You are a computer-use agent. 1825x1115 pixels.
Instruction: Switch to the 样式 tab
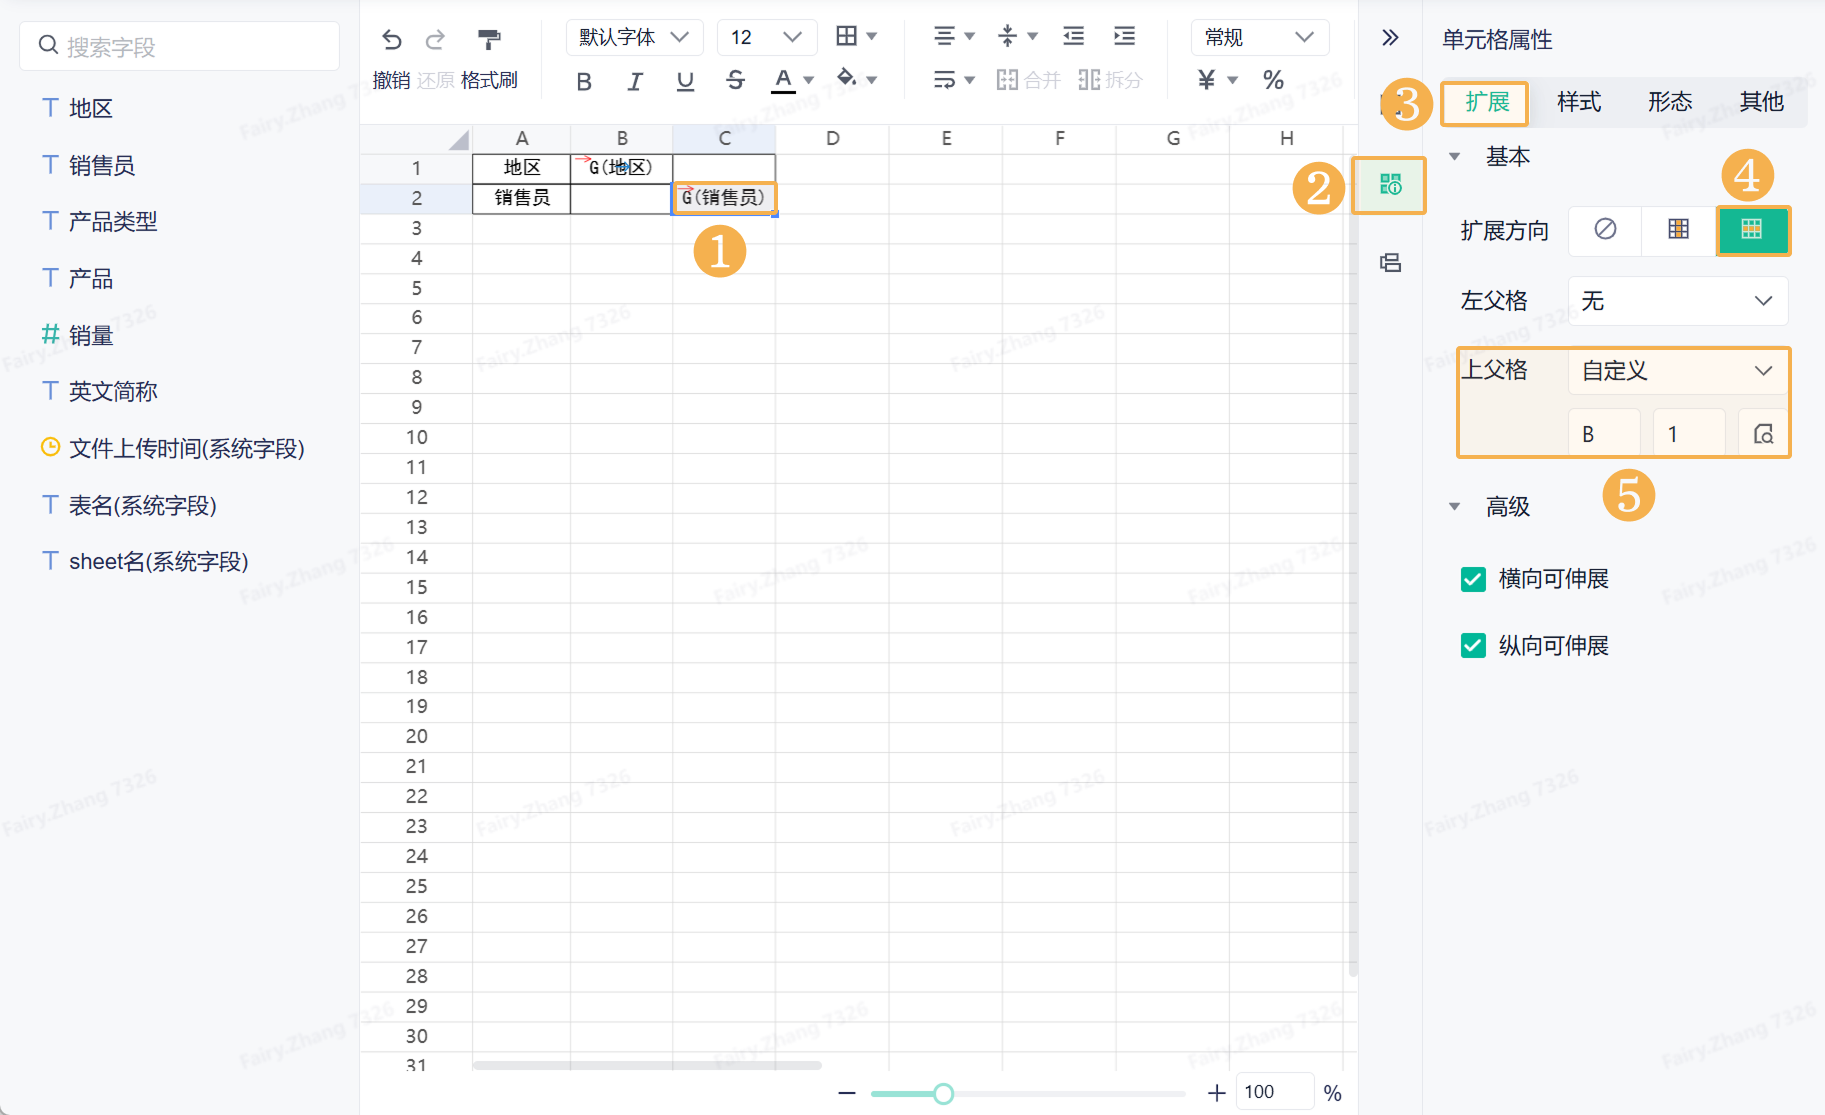1578,102
